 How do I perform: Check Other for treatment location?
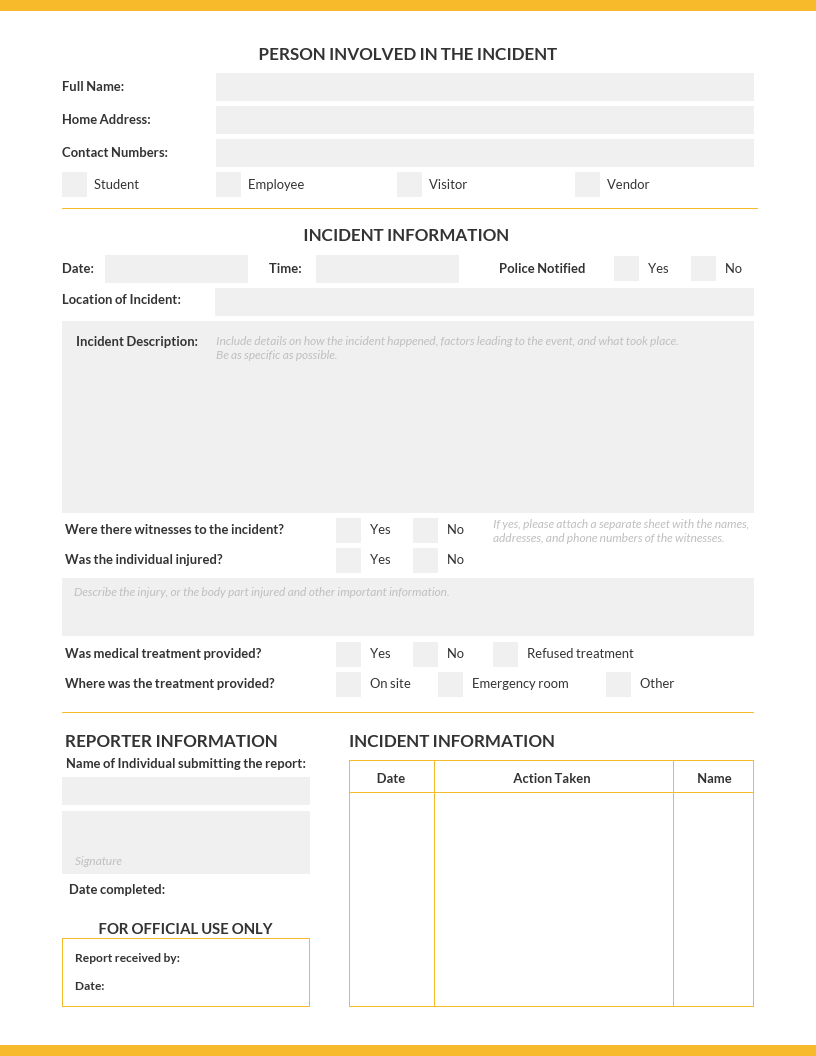coord(618,684)
